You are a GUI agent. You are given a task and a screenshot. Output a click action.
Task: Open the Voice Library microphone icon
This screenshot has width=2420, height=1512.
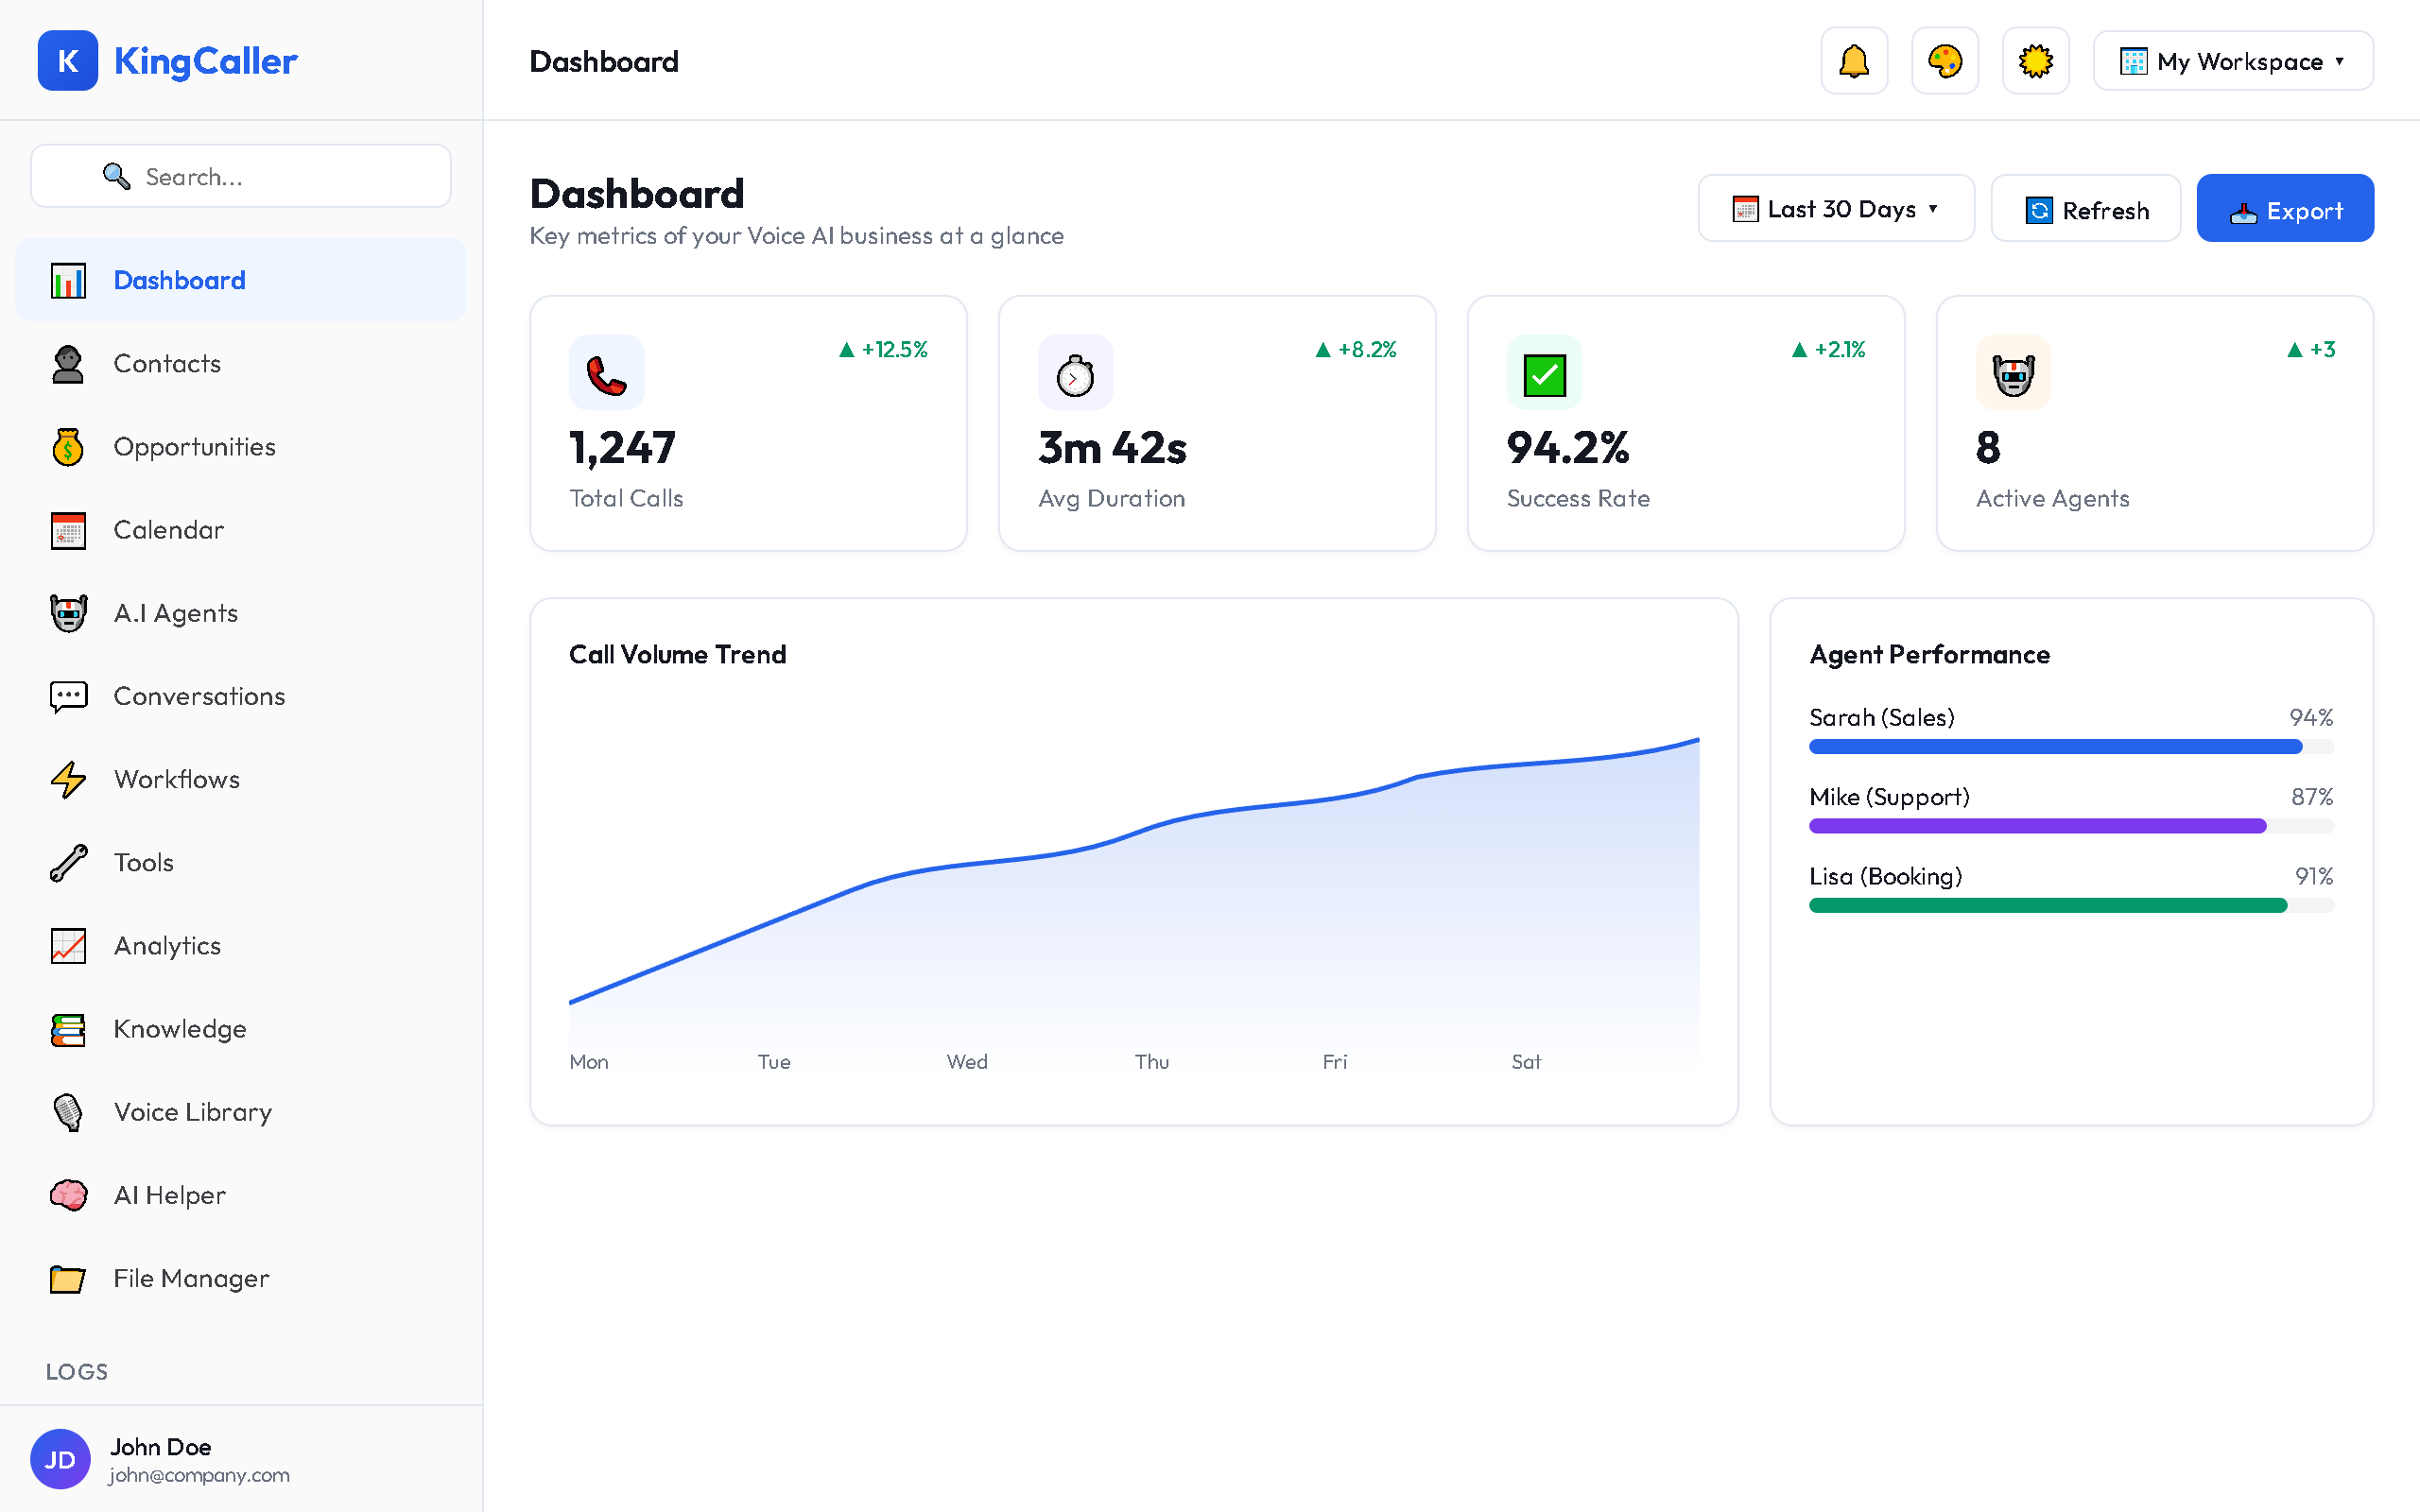pyautogui.click(x=67, y=1112)
